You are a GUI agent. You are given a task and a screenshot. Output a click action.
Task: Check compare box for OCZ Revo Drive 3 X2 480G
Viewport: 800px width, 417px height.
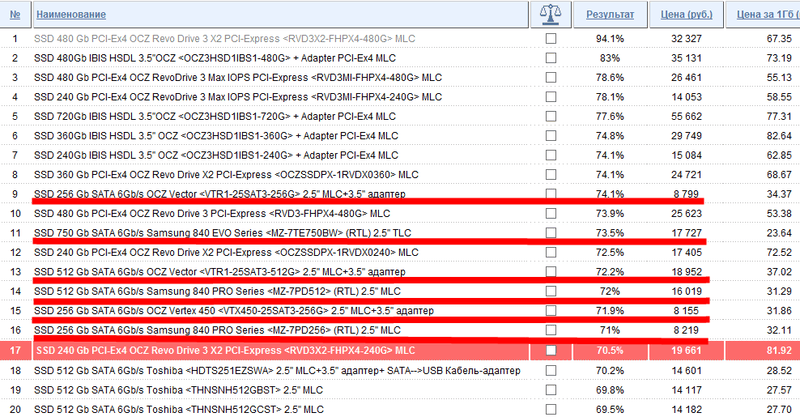click(x=551, y=39)
